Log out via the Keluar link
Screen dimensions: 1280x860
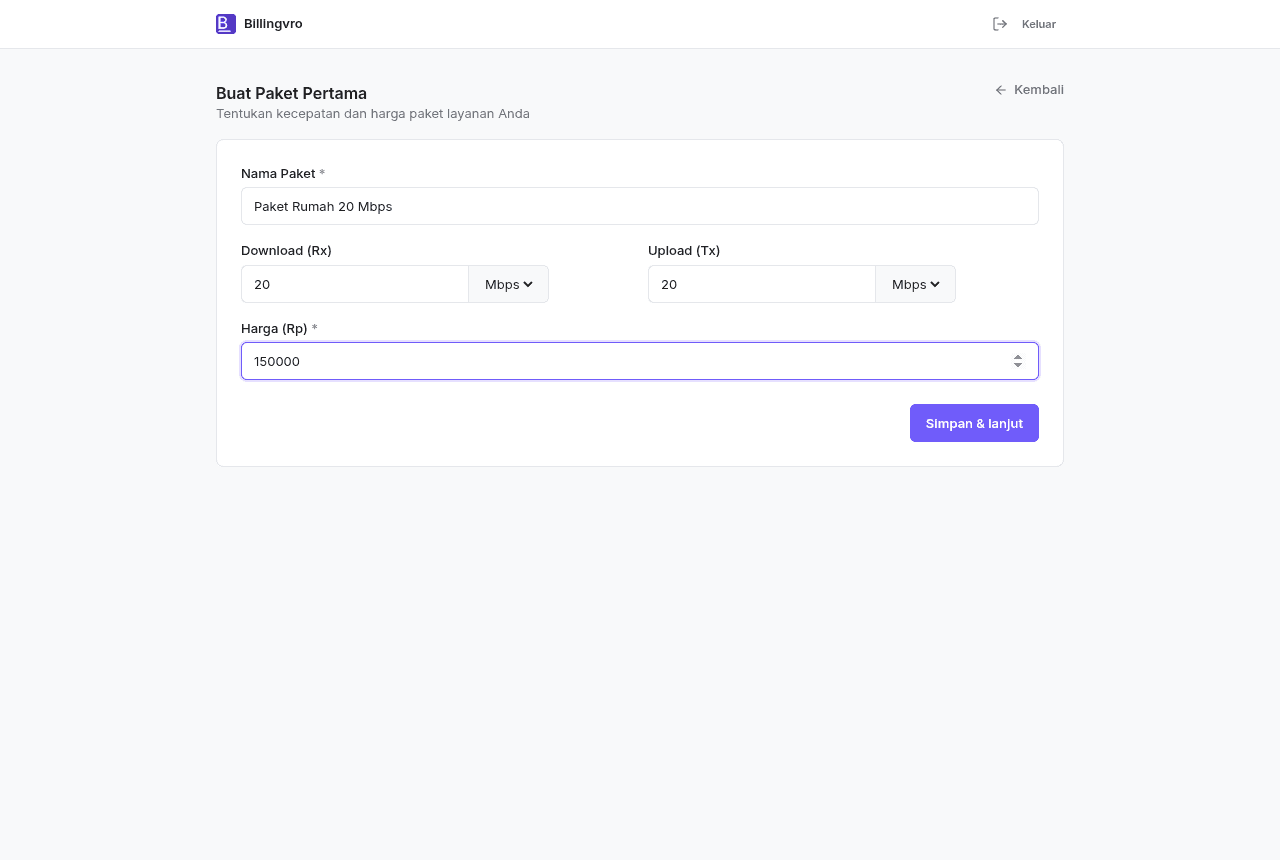(1024, 24)
